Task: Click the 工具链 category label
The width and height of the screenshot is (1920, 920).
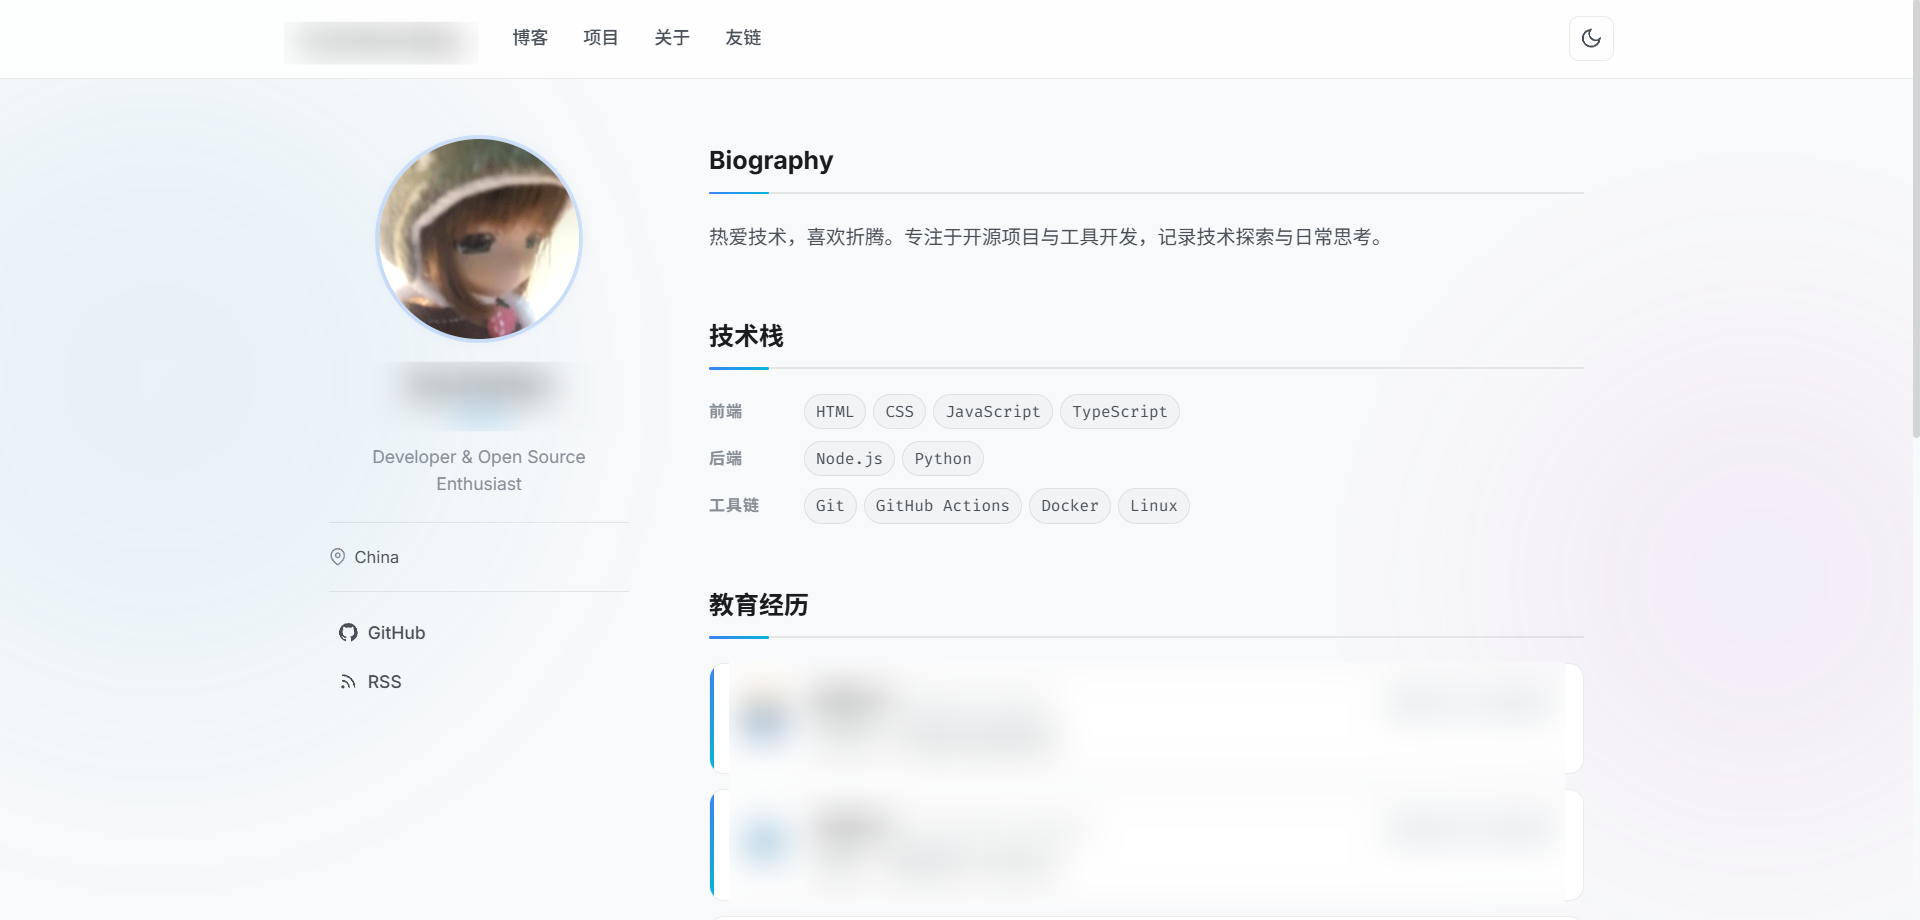Action: coord(734,505)
